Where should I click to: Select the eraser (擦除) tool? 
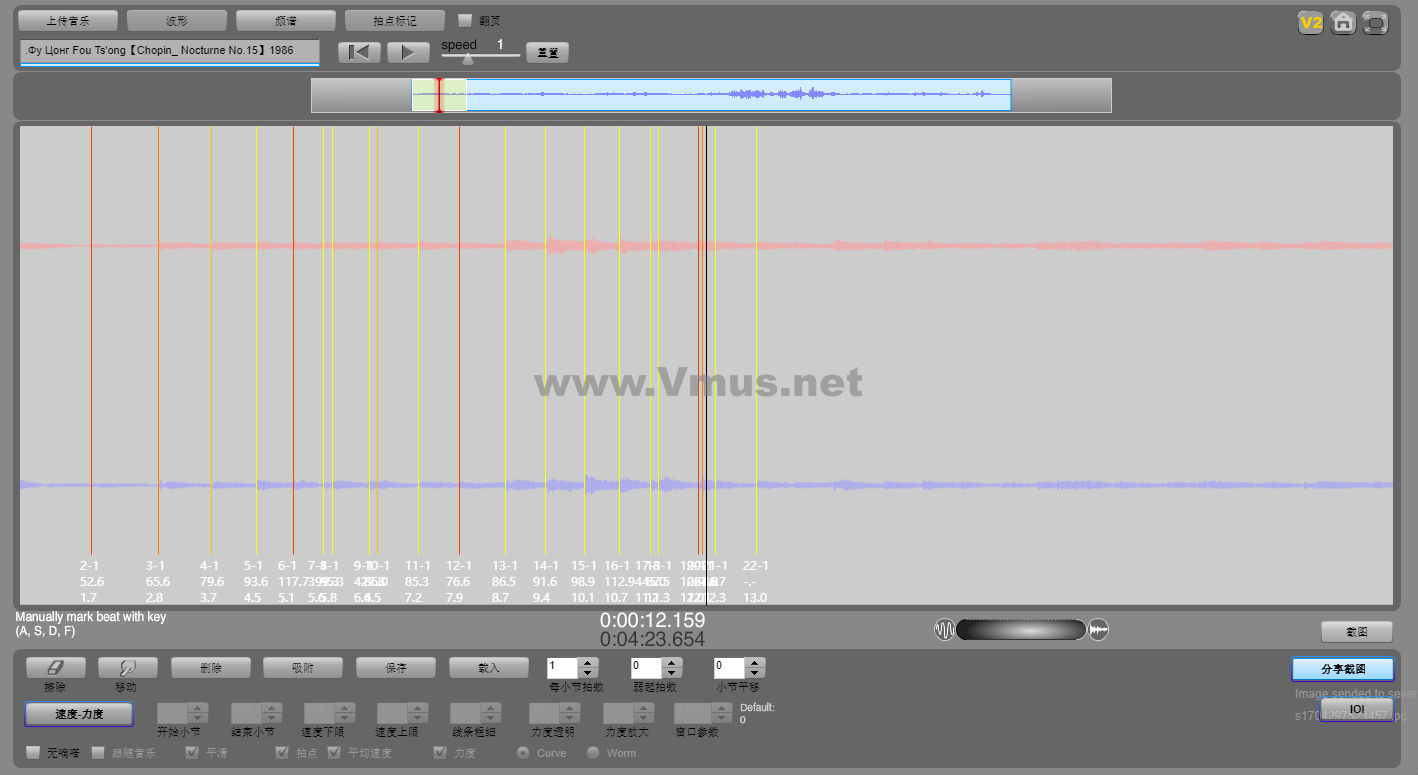55,667
